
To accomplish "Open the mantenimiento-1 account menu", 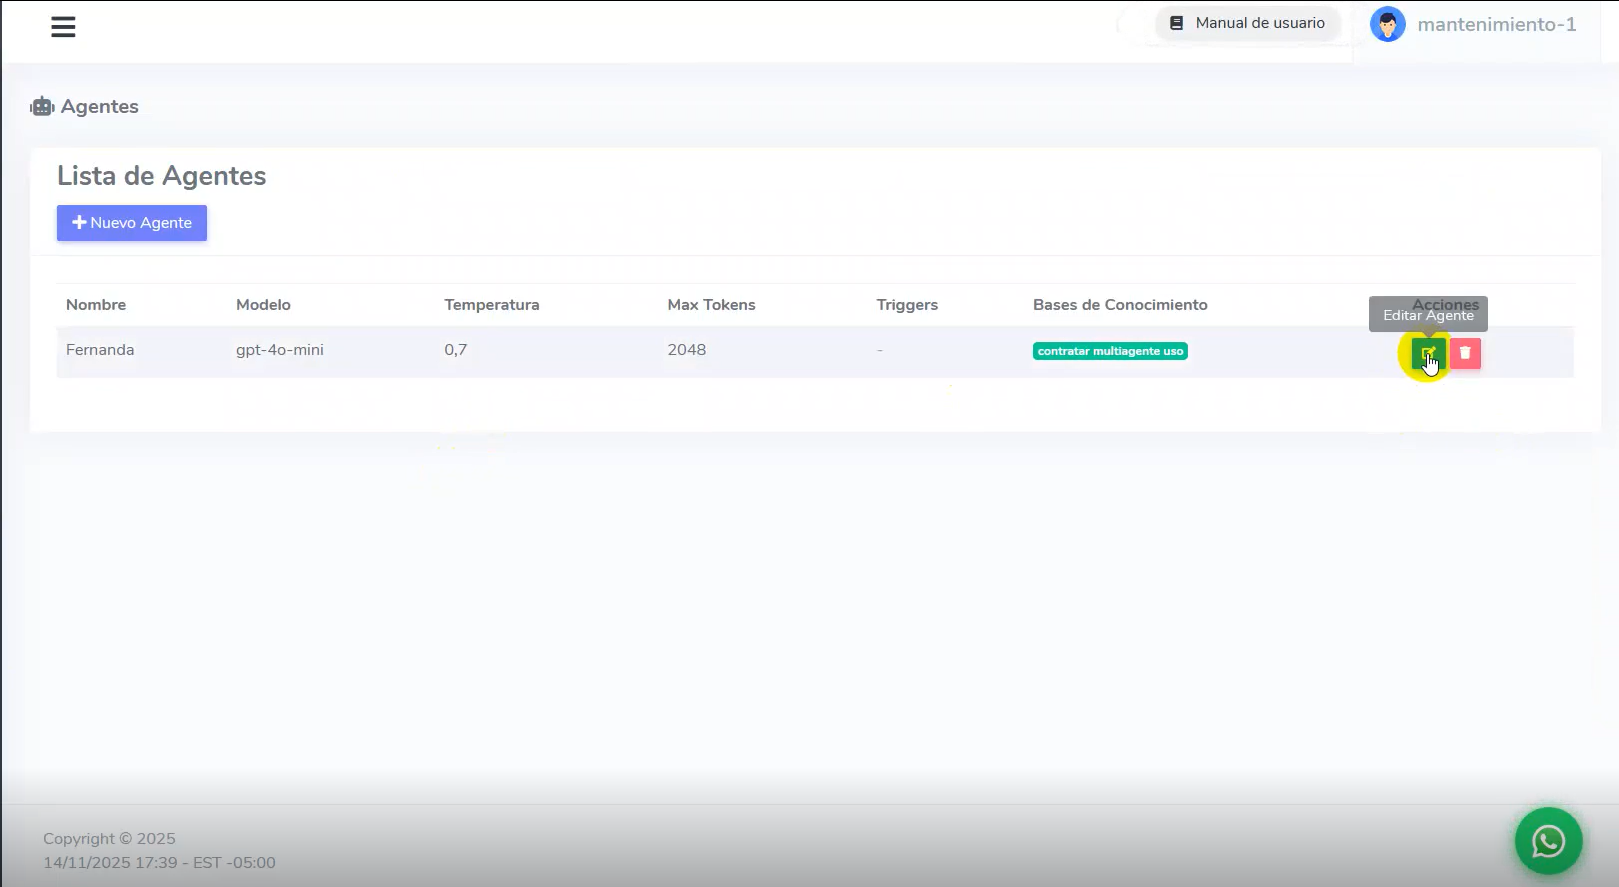I will pos(1496,25).
